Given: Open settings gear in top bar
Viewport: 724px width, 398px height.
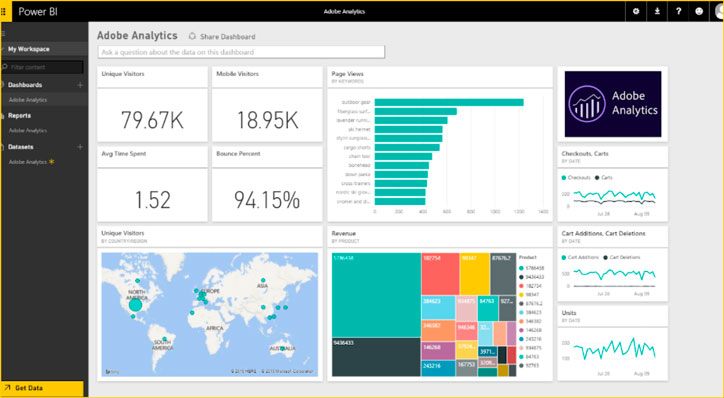Looking at the screenshot, I should pos(636,12).
